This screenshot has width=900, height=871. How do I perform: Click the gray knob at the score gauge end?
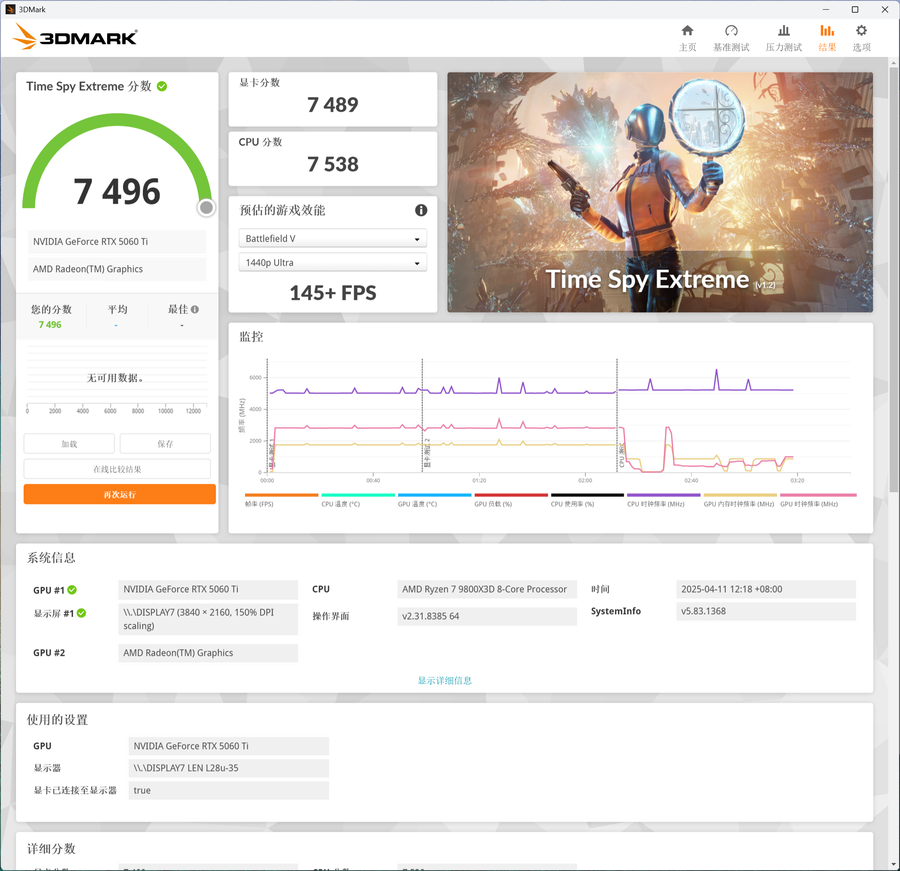(x=206, y=207)
